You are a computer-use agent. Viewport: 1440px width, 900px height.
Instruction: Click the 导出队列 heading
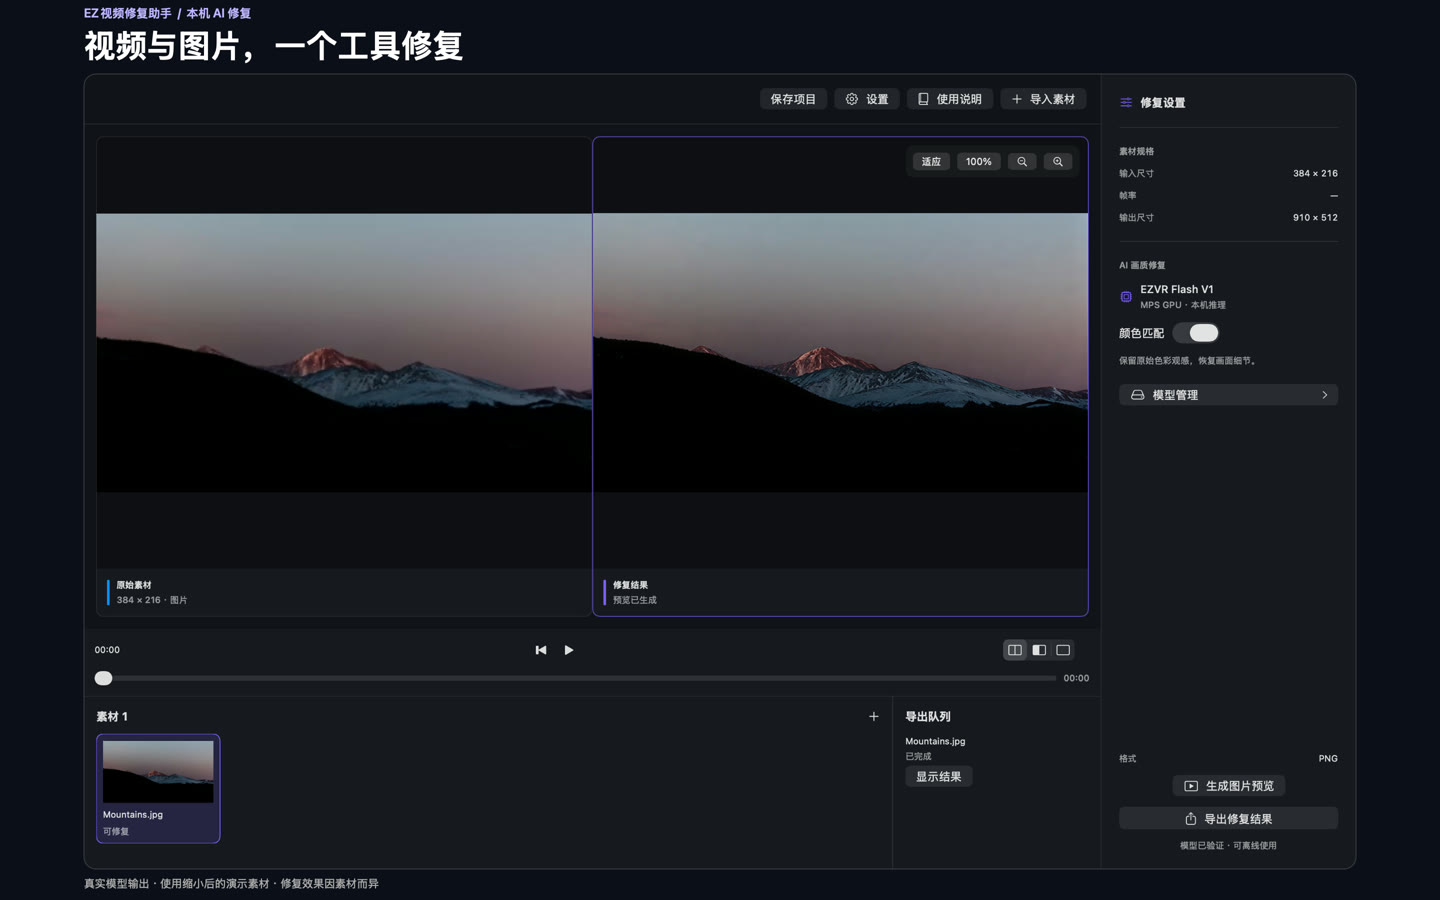pos(928,717)
